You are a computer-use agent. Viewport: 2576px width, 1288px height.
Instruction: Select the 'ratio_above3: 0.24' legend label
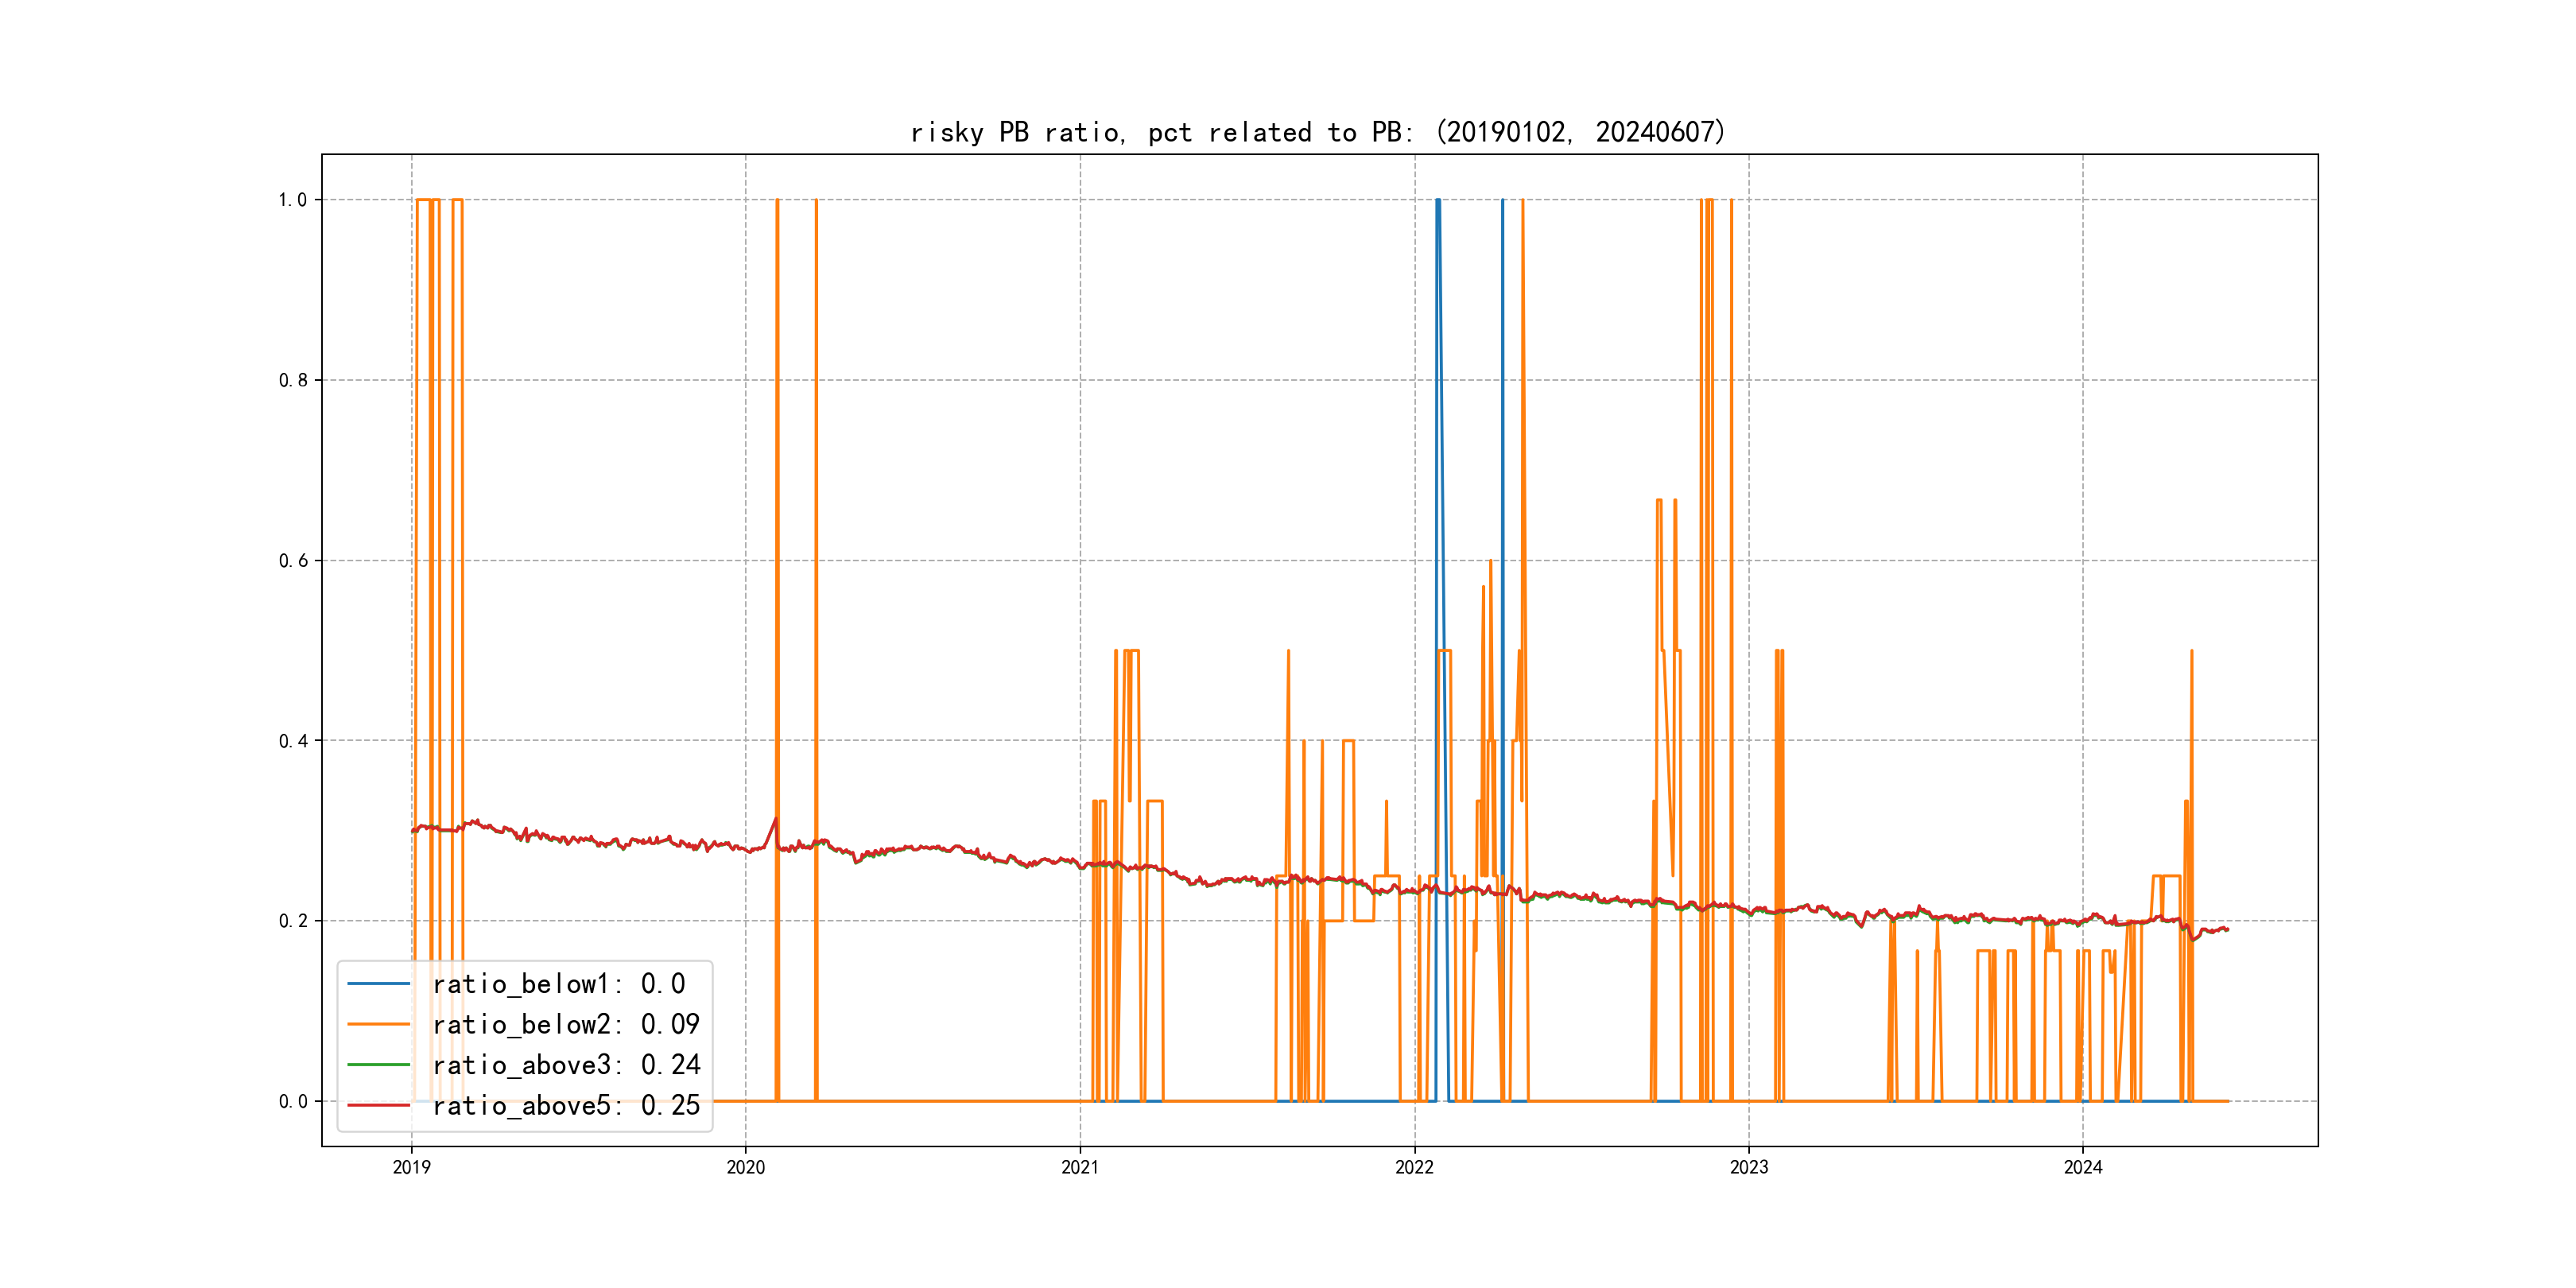tap(566, 1065)
